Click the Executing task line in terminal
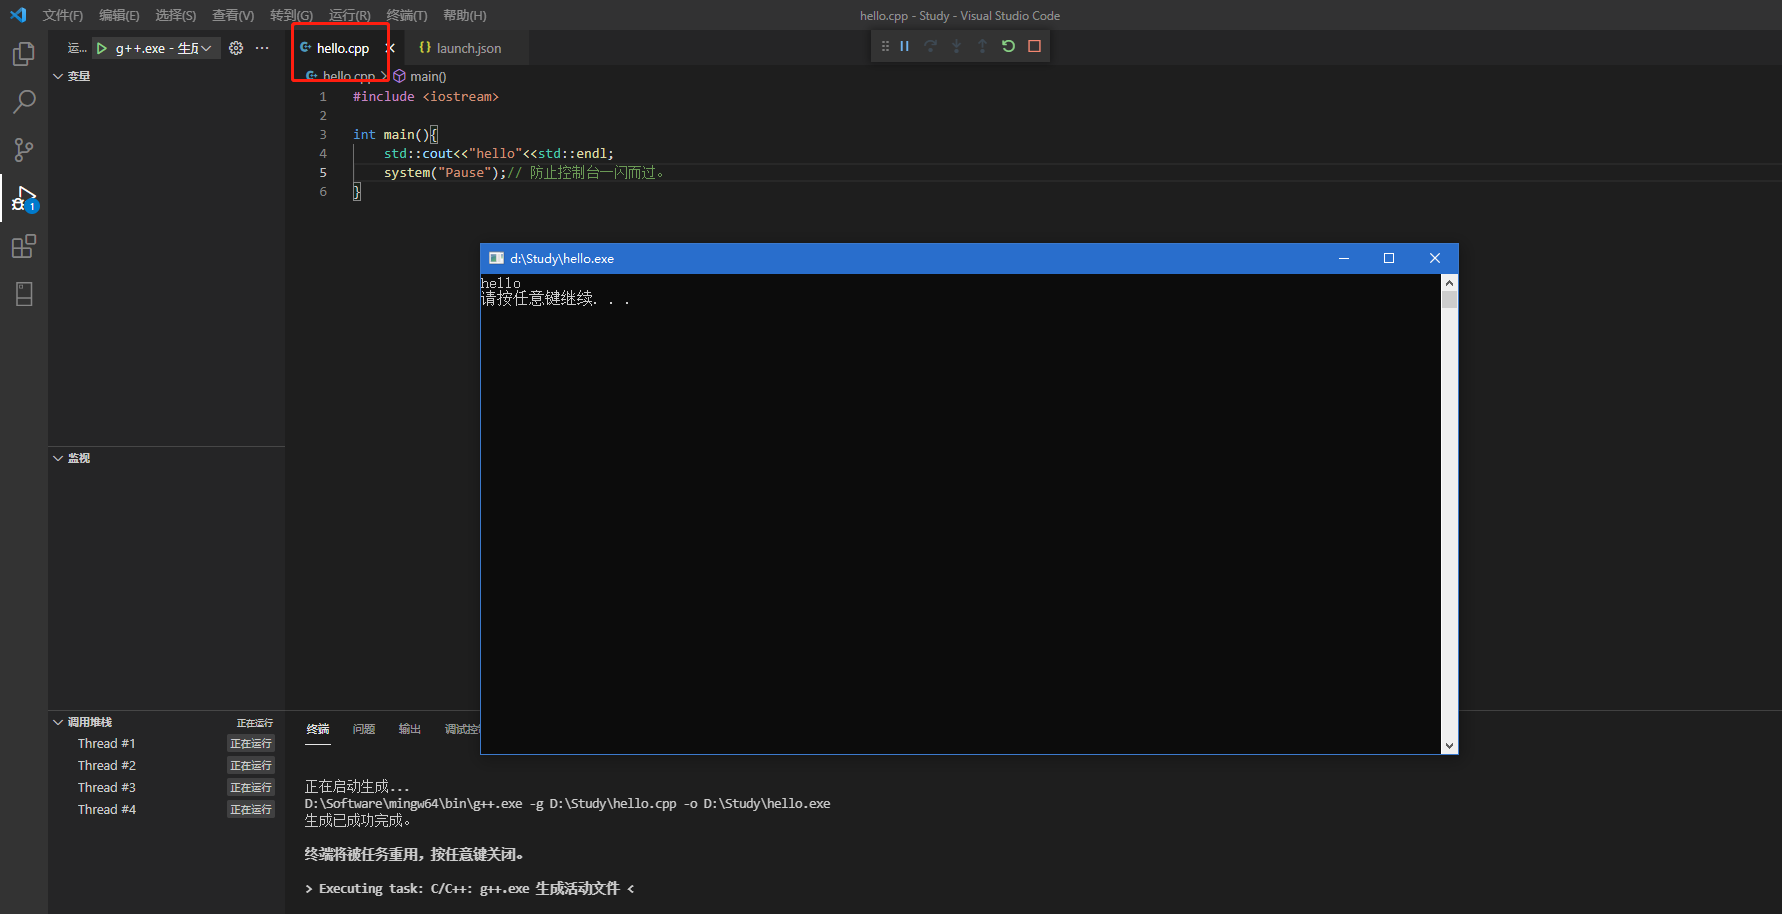The width and height of the screenshot is (1782, 914). coord(469,888)
